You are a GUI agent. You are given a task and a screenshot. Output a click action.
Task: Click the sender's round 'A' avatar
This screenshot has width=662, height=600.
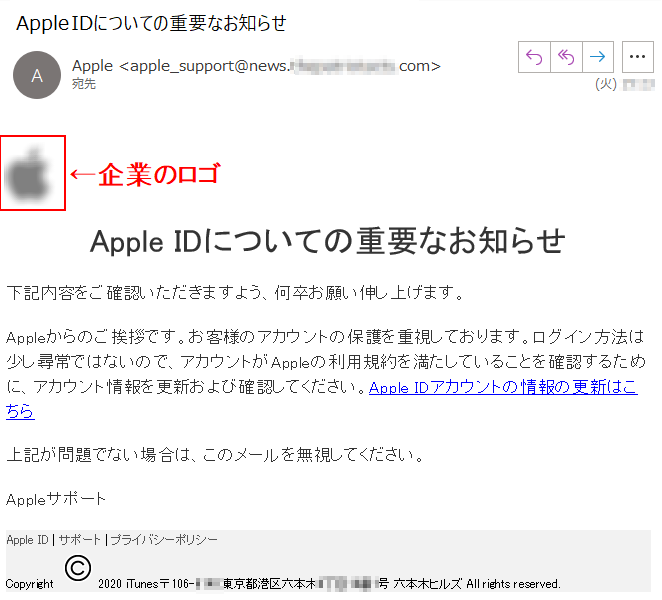tap(37, 76)
